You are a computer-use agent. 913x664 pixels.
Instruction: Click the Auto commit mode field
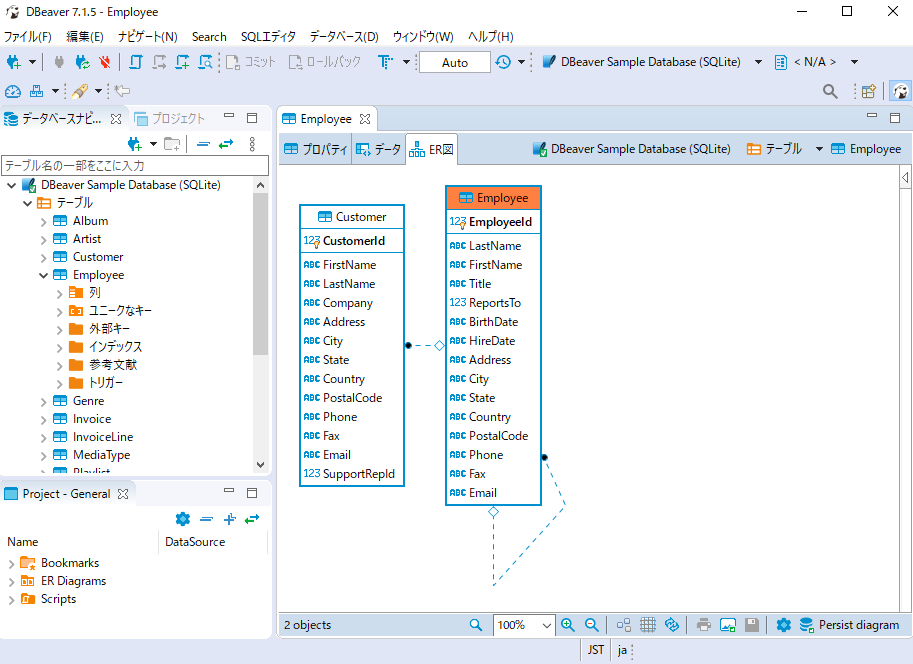pos(455,62)
